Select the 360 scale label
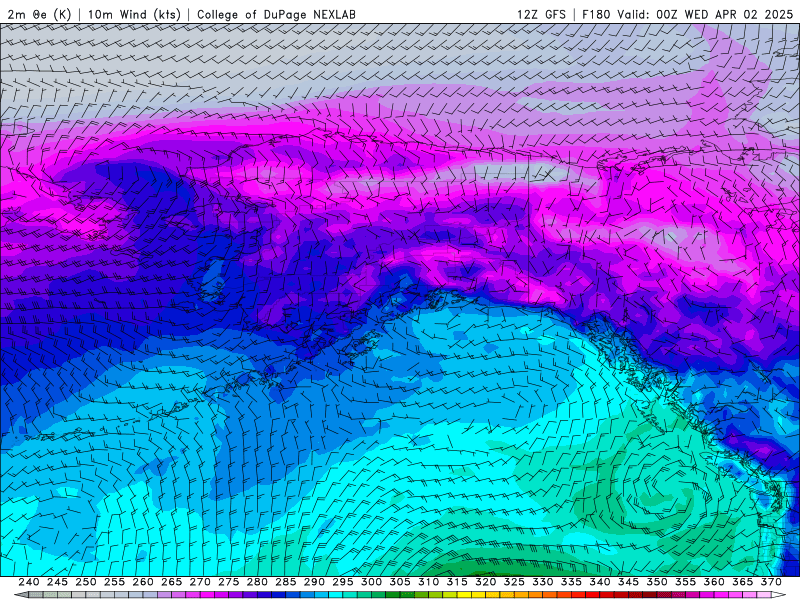The height and width of the screenshot is (600, 800). click(714, 582)
